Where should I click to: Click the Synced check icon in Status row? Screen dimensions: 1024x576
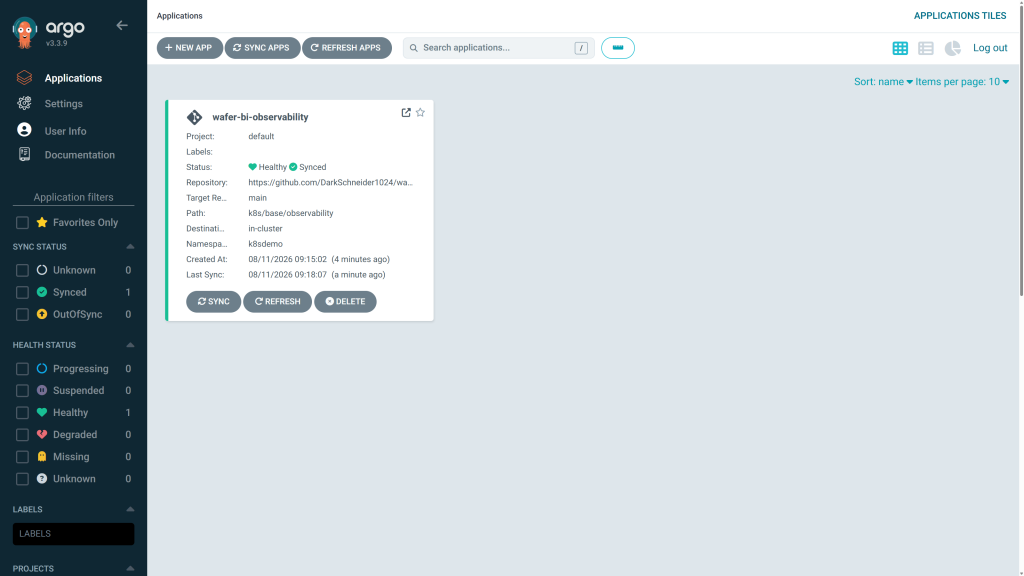tap(293, 167)
